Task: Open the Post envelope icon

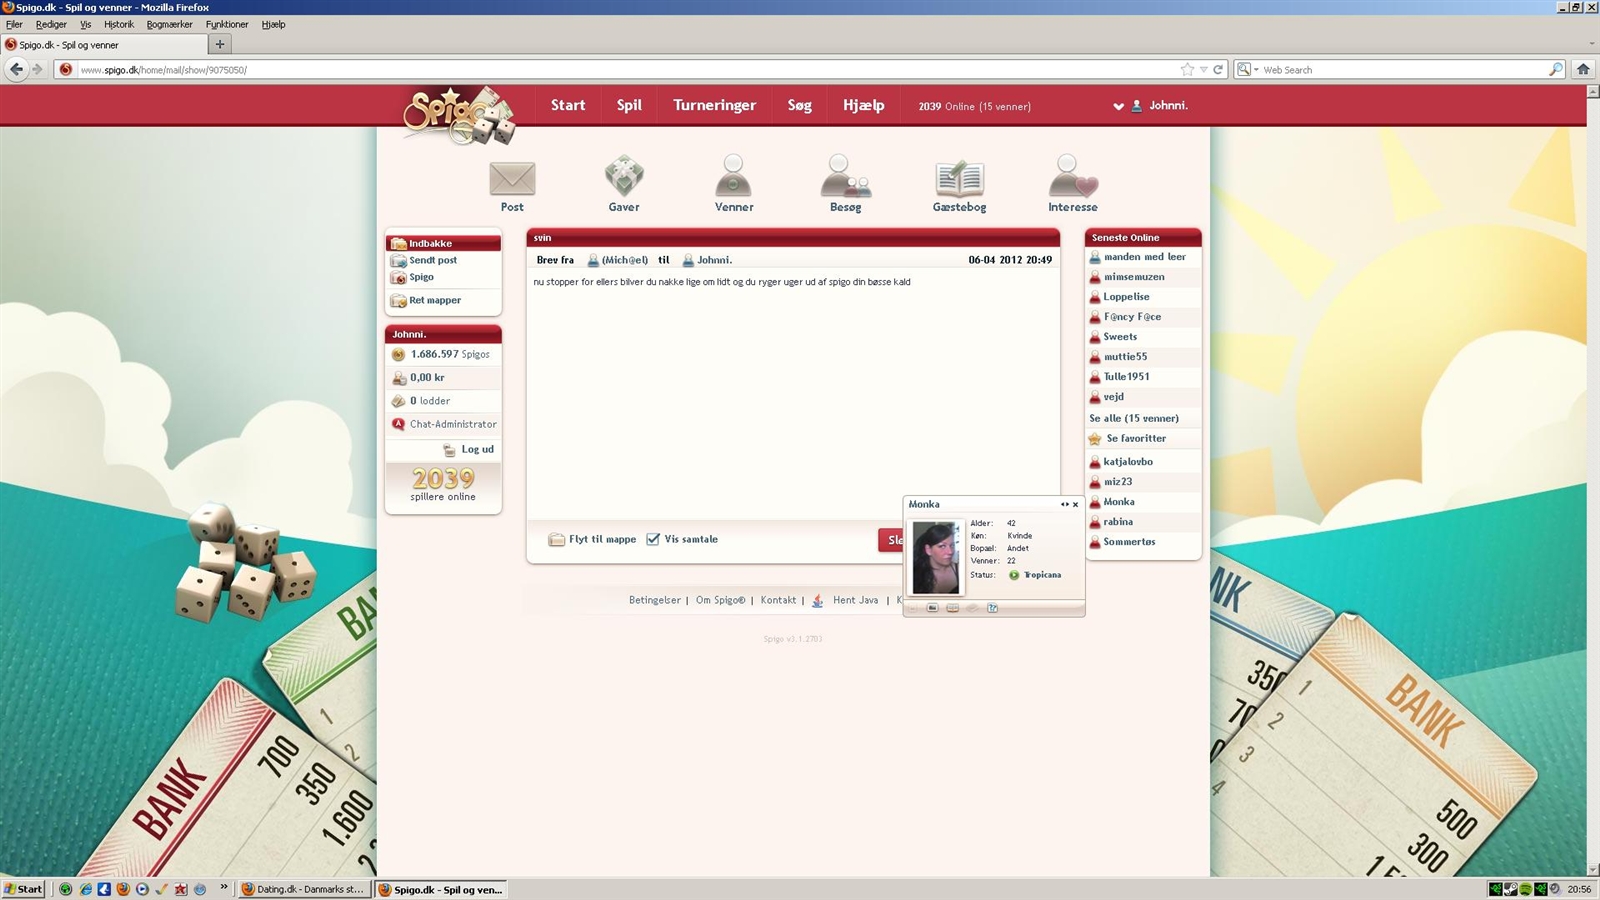Action: 512,180
